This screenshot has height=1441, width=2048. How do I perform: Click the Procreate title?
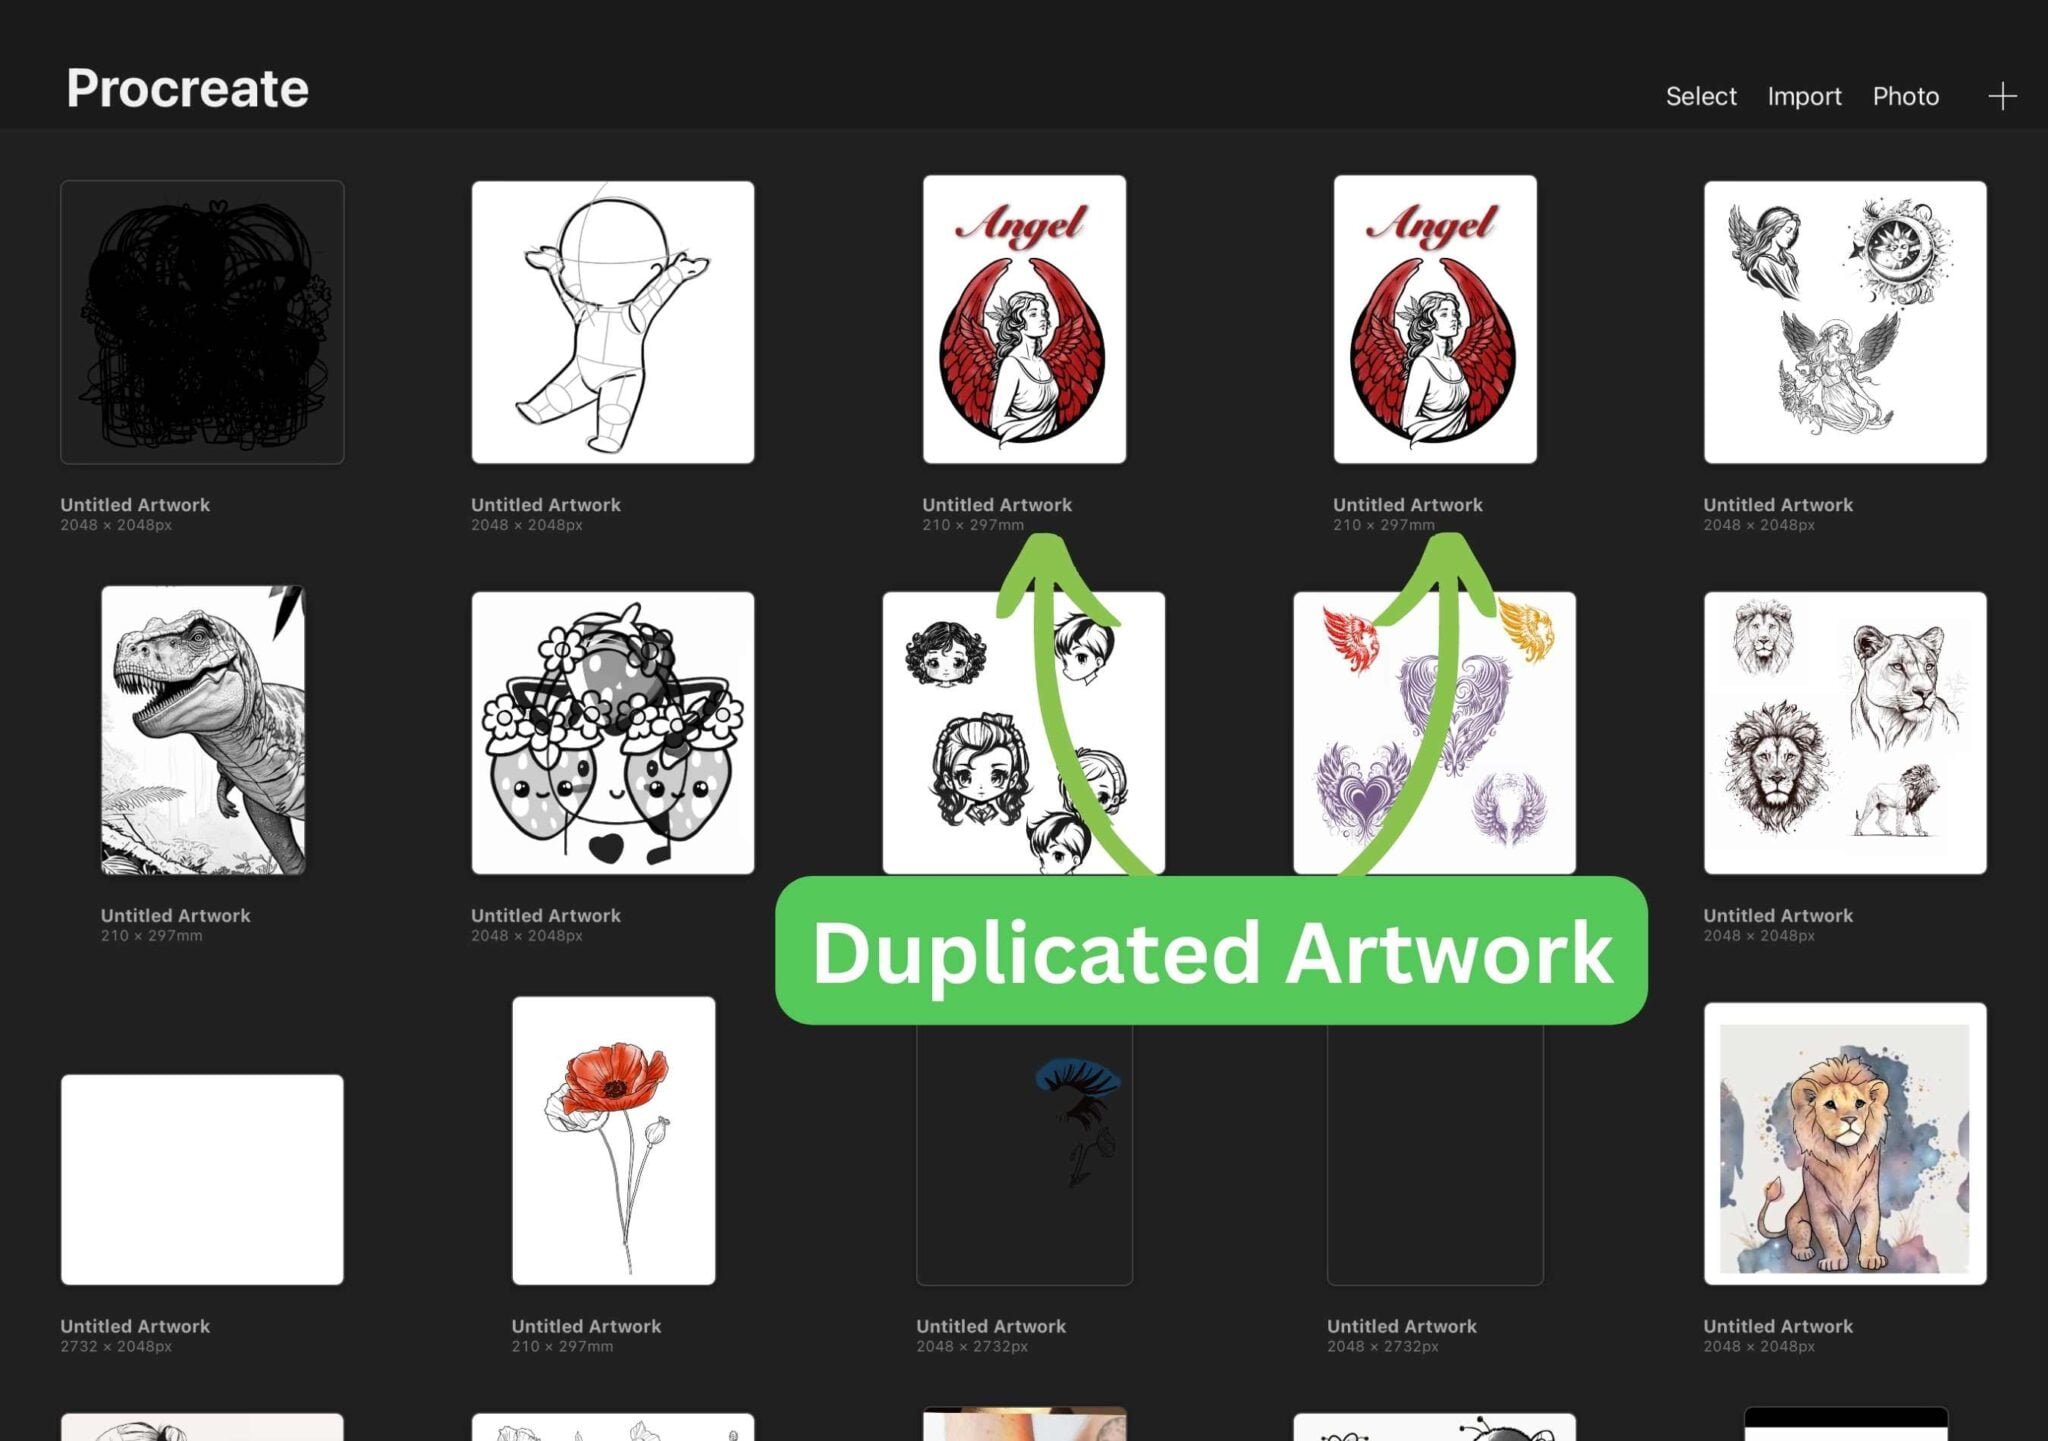point(186,88)
